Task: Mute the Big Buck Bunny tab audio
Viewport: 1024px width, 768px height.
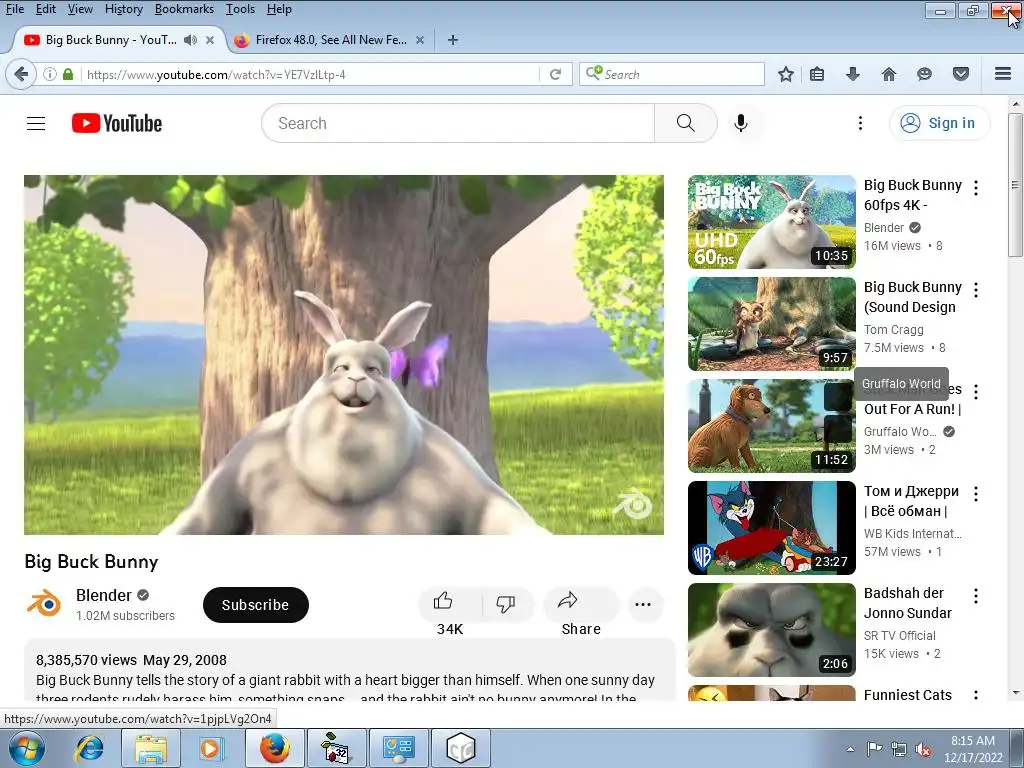Action: (190, 40)
